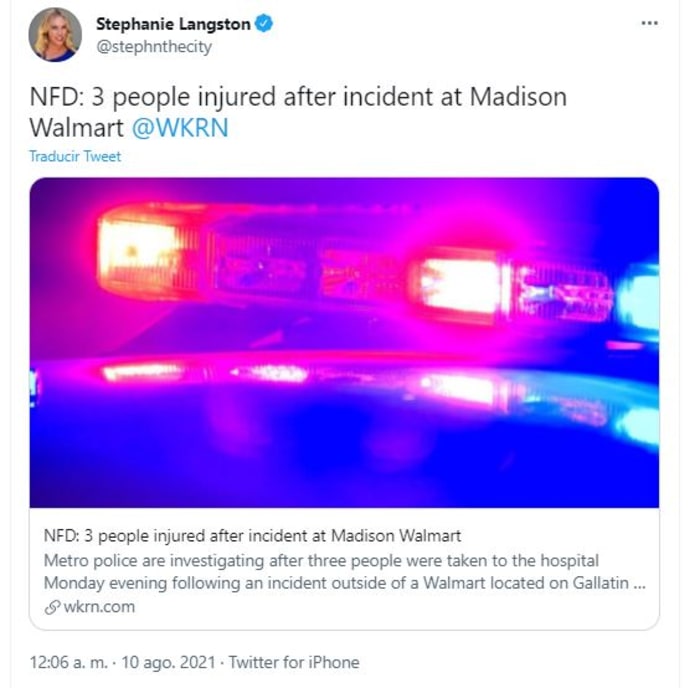Open the Metro police card description text
This screenshot has width=700, height=688.
[x=345, y=571]
